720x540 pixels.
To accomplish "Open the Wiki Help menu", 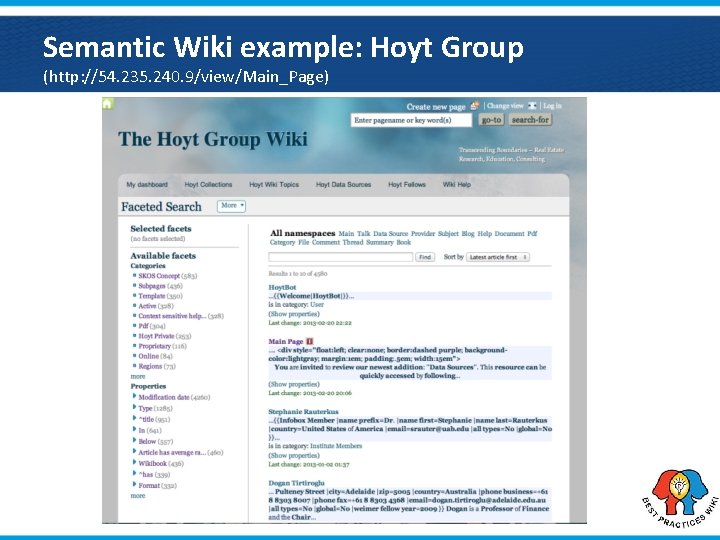I will pyautogui.click(x=456, y=185).
